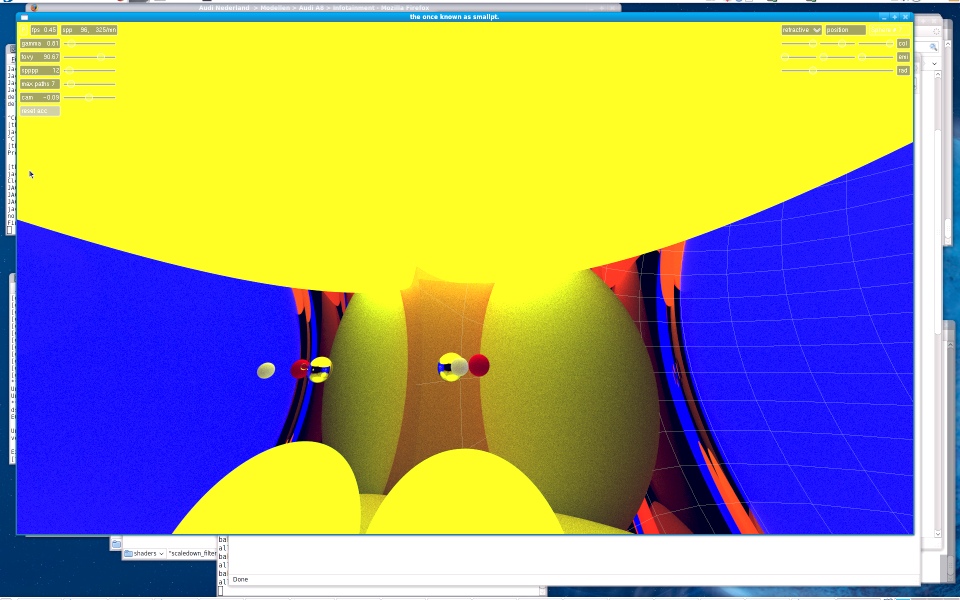
Task: Click the search magnifier icon in background window
Action: [933, 47]
